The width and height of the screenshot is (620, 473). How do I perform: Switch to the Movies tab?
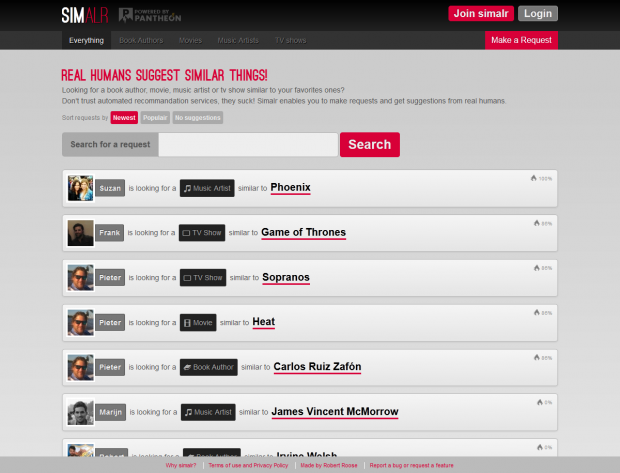click(x=190, y=40)
